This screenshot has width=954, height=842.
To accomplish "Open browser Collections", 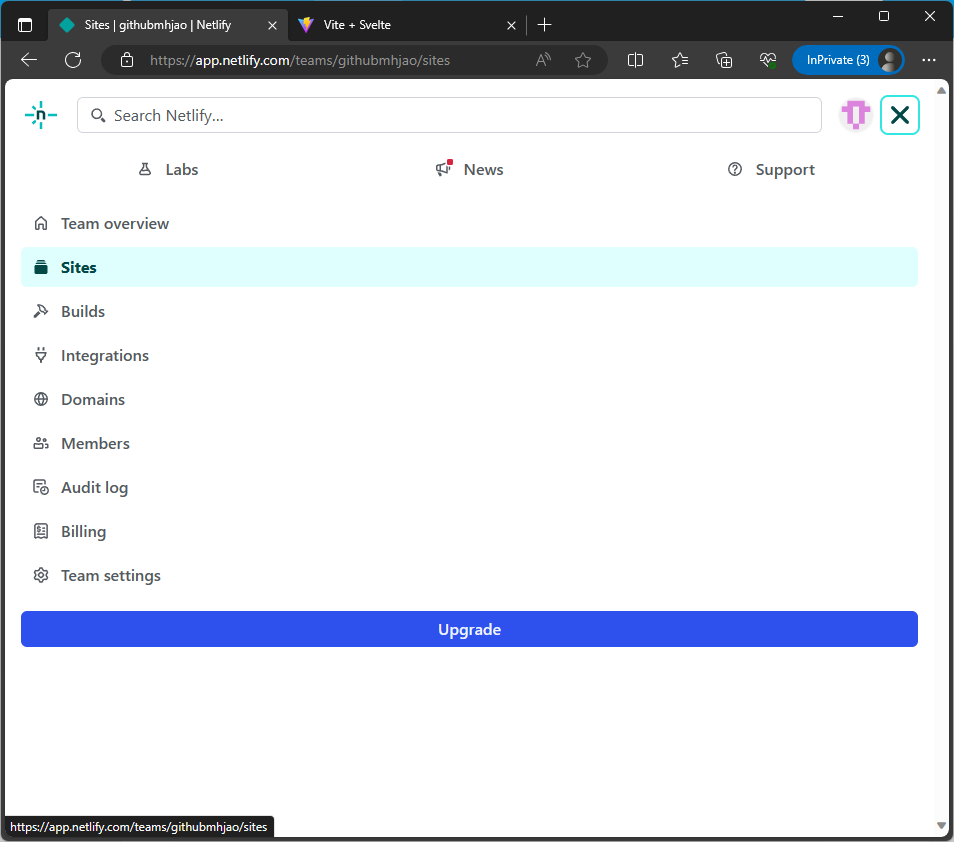I will click(x=724, y=60).
